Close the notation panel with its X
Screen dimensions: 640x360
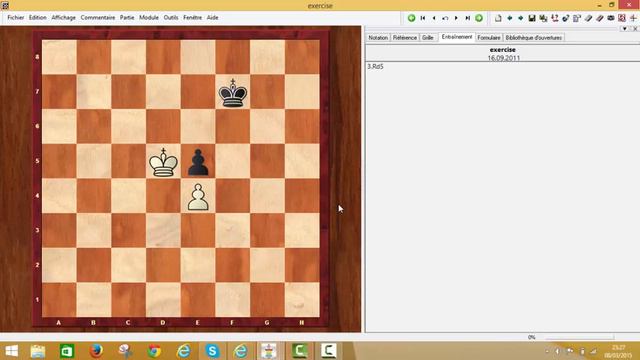(x=635, y=29)
